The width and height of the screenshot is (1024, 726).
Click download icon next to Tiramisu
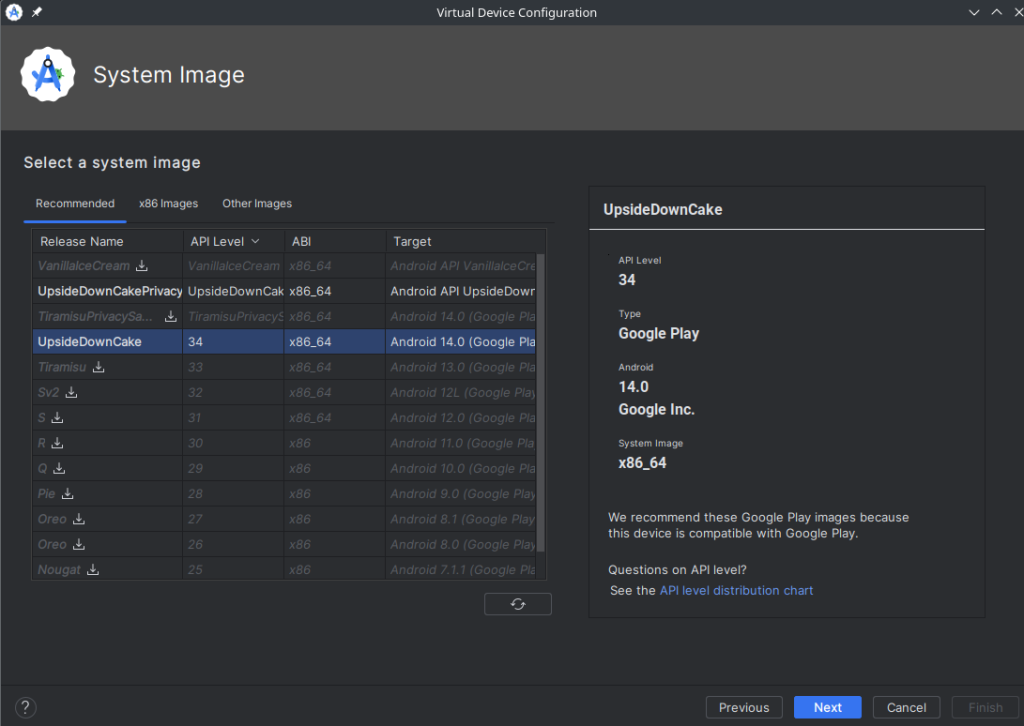99,367
